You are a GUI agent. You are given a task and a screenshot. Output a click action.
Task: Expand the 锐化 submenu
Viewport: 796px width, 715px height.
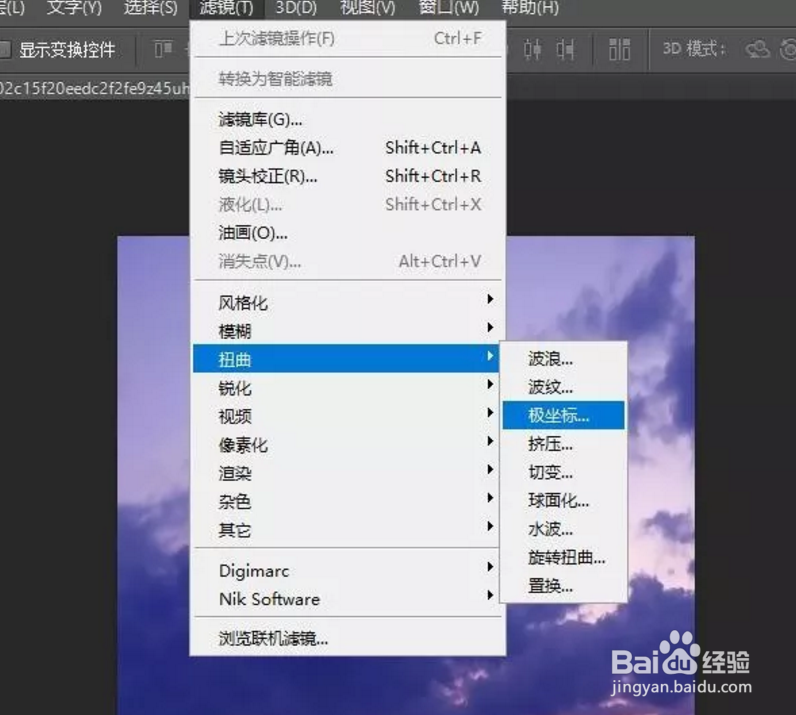(346, 388)
